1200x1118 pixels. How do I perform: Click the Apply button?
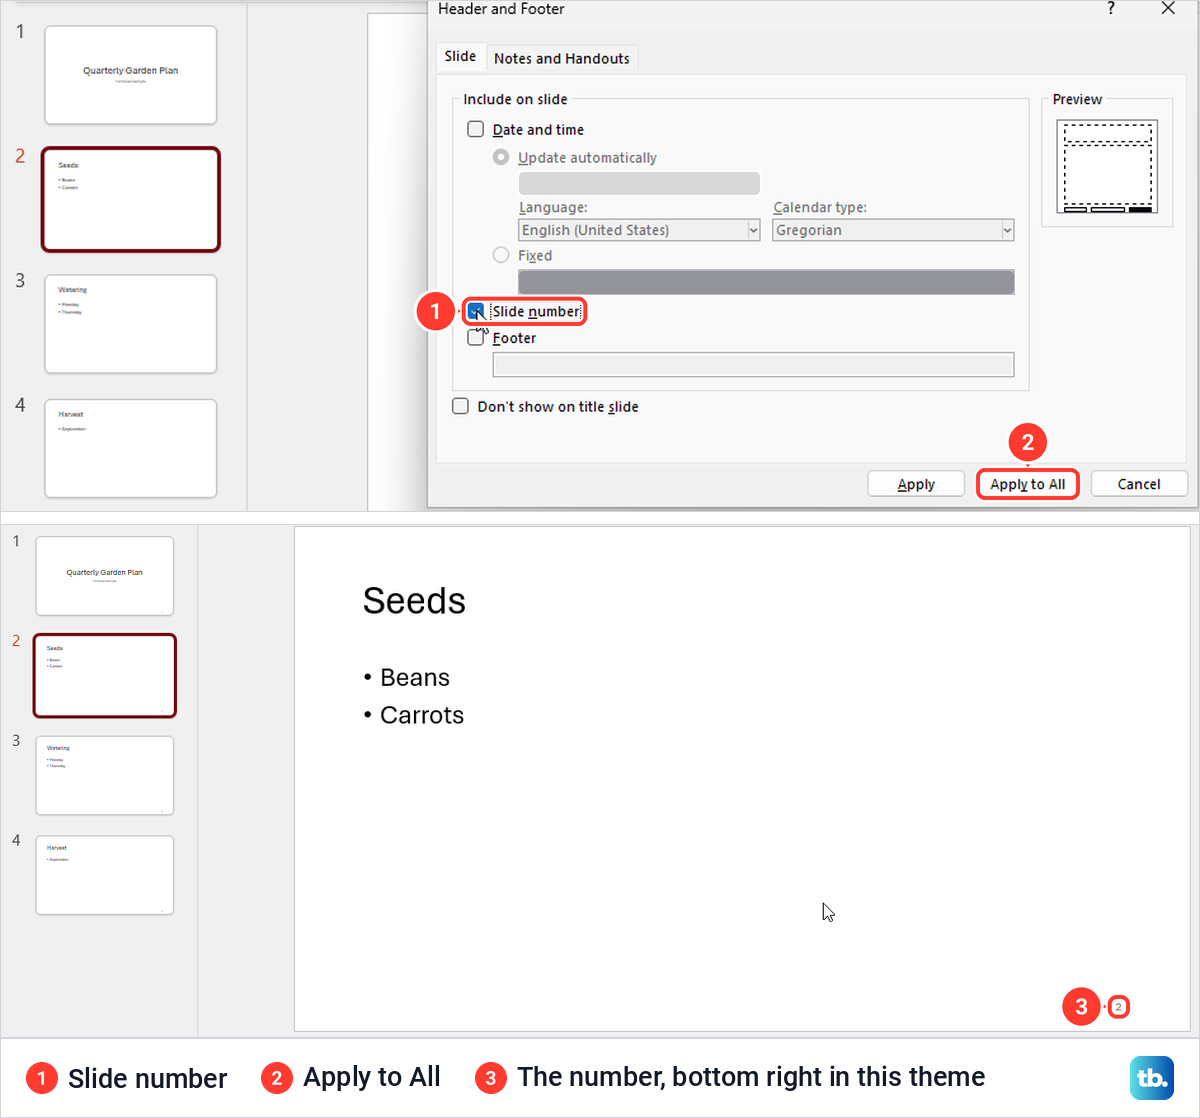[916, 484]
